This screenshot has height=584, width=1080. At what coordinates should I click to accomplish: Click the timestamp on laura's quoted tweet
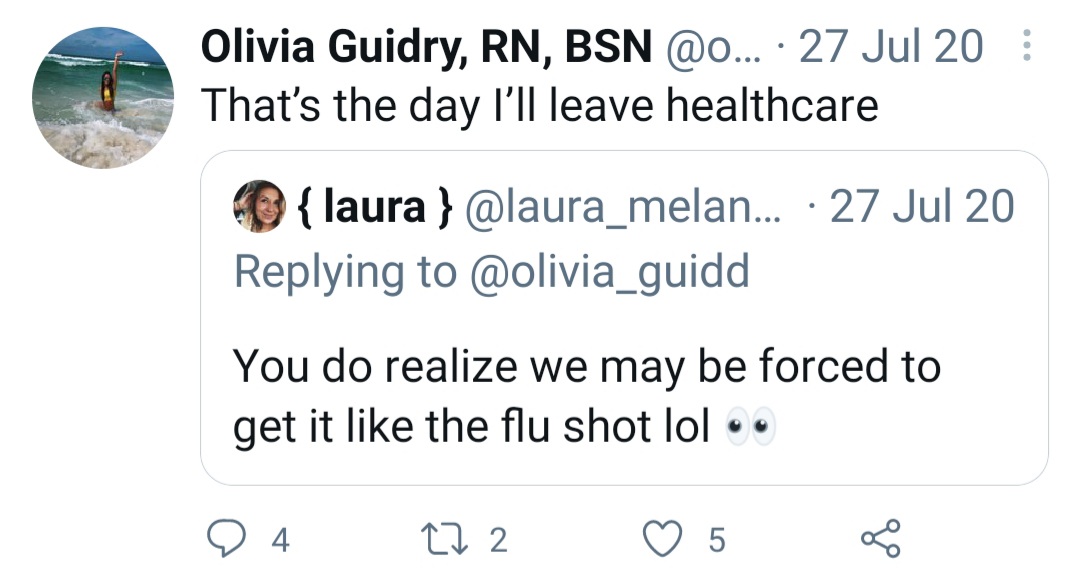[922, 207]
